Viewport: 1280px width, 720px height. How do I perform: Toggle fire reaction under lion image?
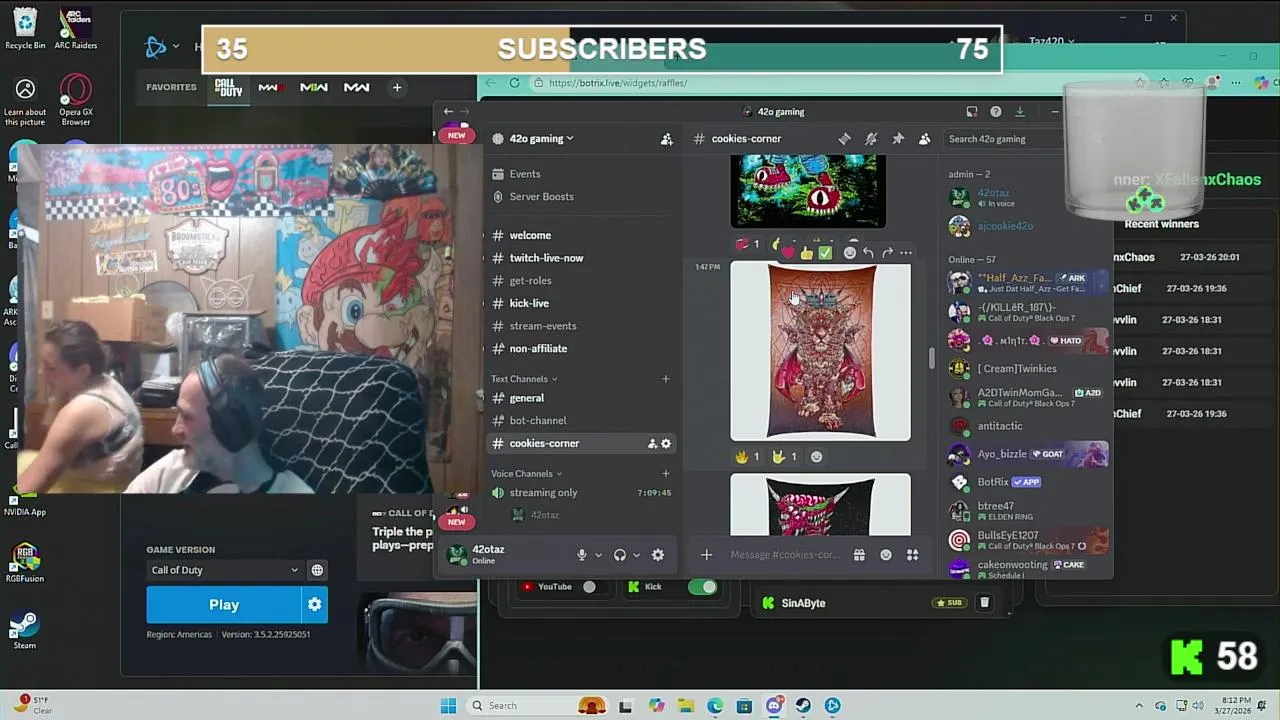click(x=749, y=457)
